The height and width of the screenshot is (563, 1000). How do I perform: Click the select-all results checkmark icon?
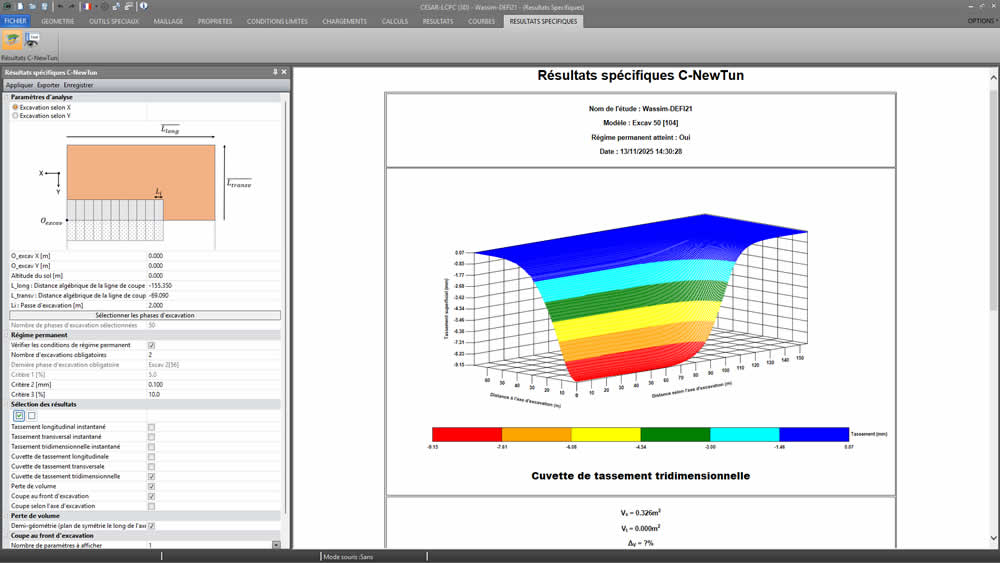19,415
